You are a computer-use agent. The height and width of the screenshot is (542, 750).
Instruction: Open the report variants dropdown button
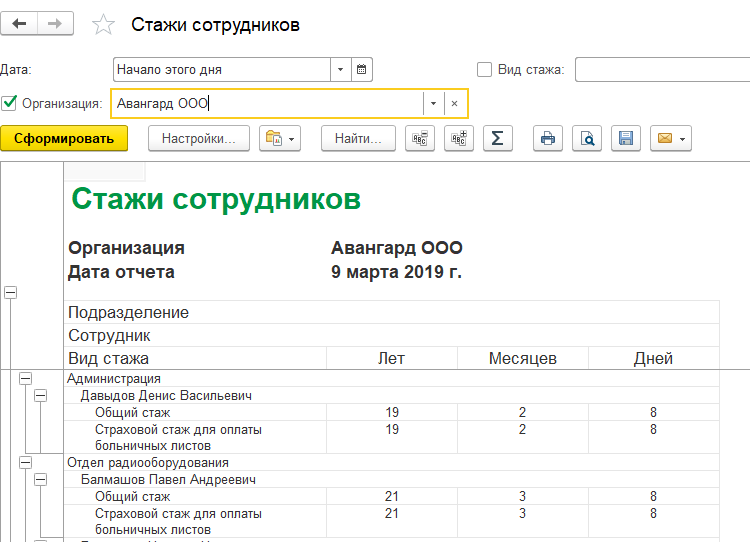coord(280,139)
